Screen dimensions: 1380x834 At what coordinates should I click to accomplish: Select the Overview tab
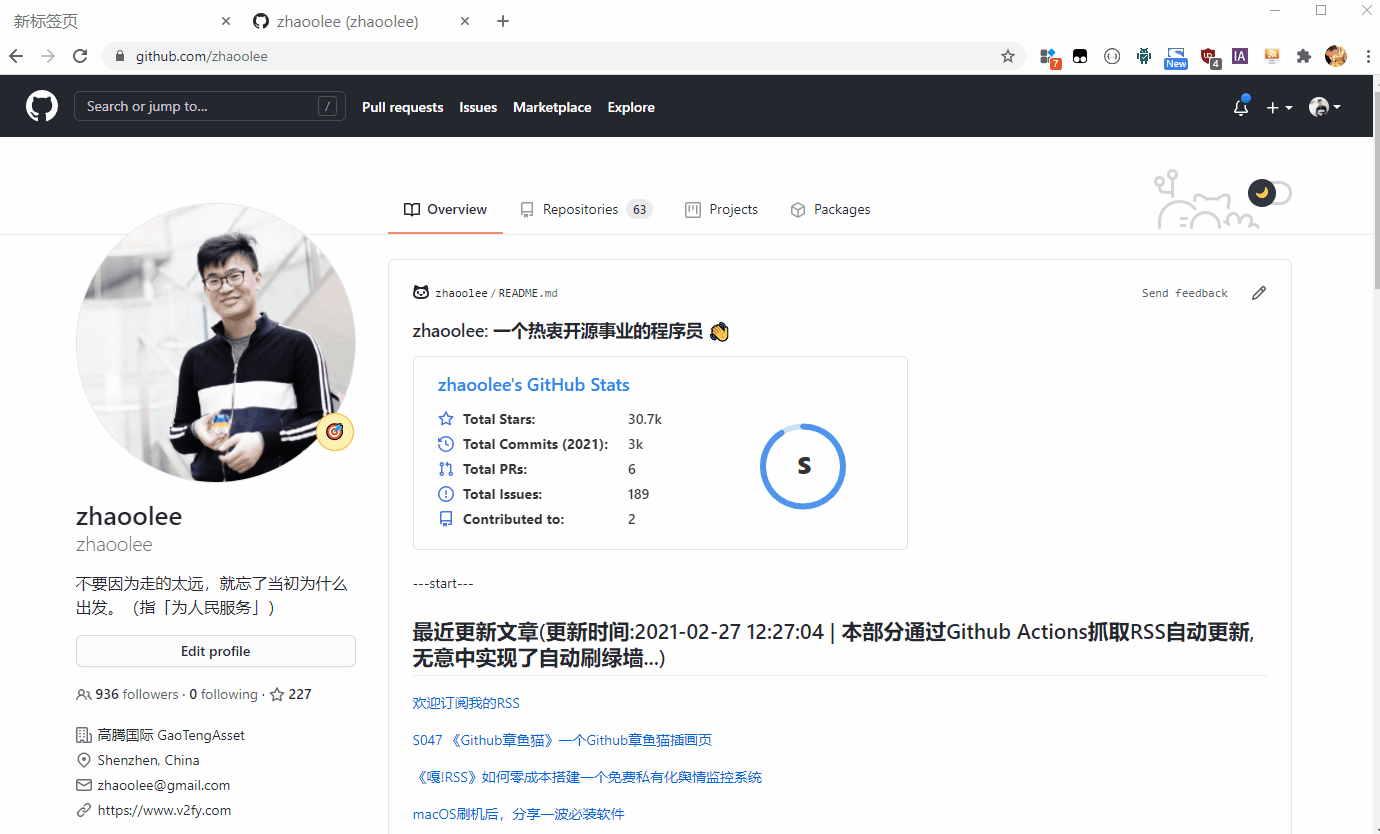point(445,209)
